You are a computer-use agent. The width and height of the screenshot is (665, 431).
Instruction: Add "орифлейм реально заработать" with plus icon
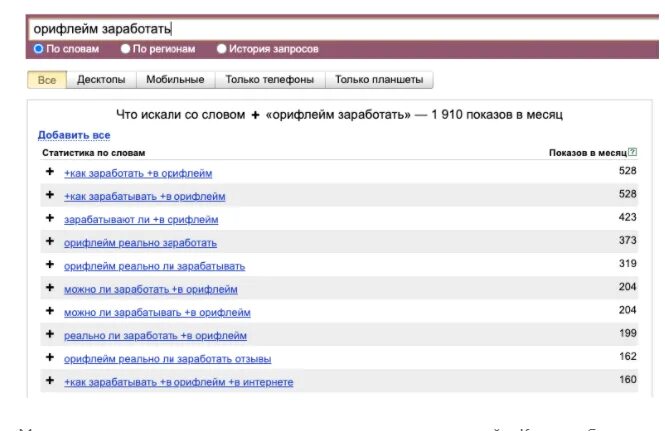point(50,241)
